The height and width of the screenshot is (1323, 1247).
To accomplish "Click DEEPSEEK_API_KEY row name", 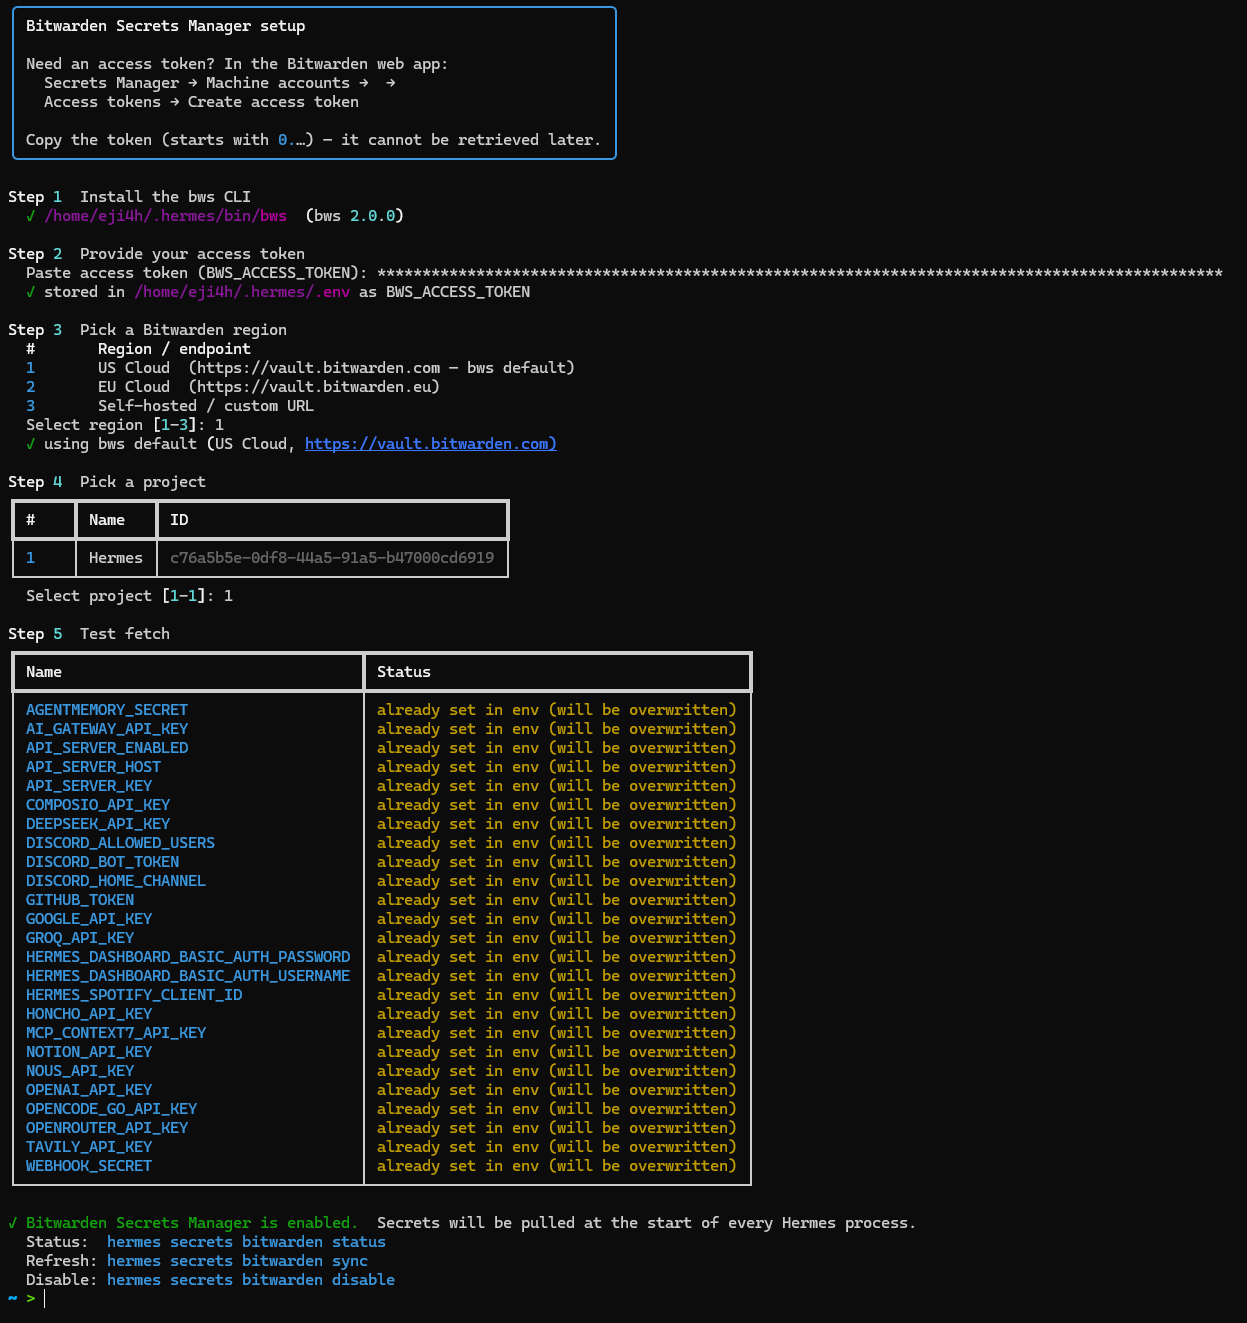I will coord(98,824).
